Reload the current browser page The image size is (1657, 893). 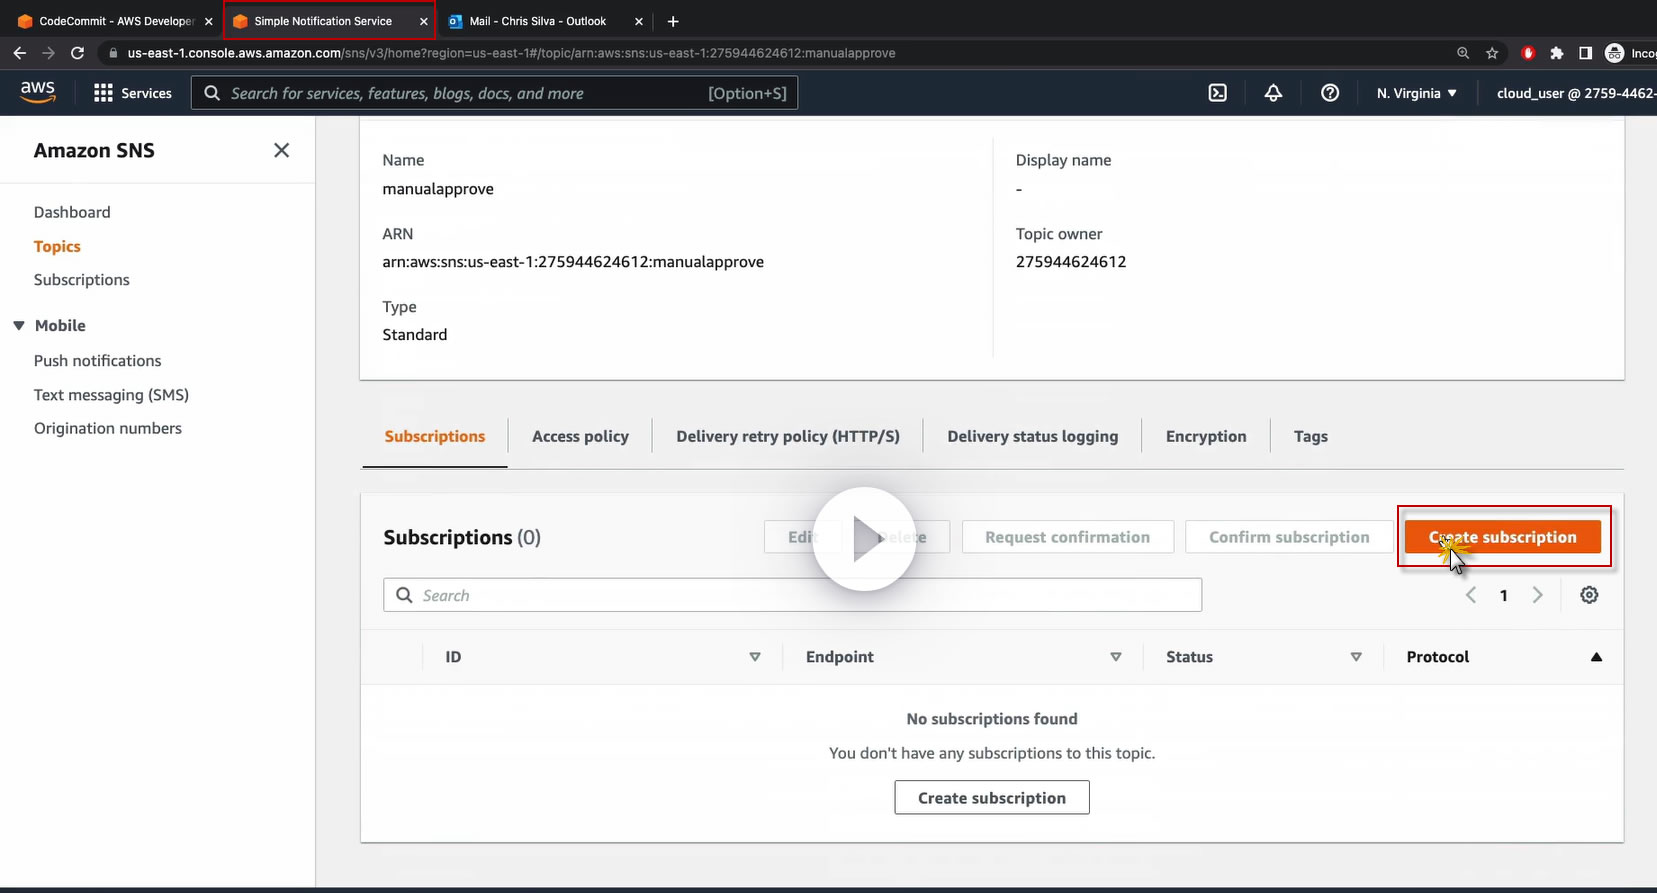(77, 53)
